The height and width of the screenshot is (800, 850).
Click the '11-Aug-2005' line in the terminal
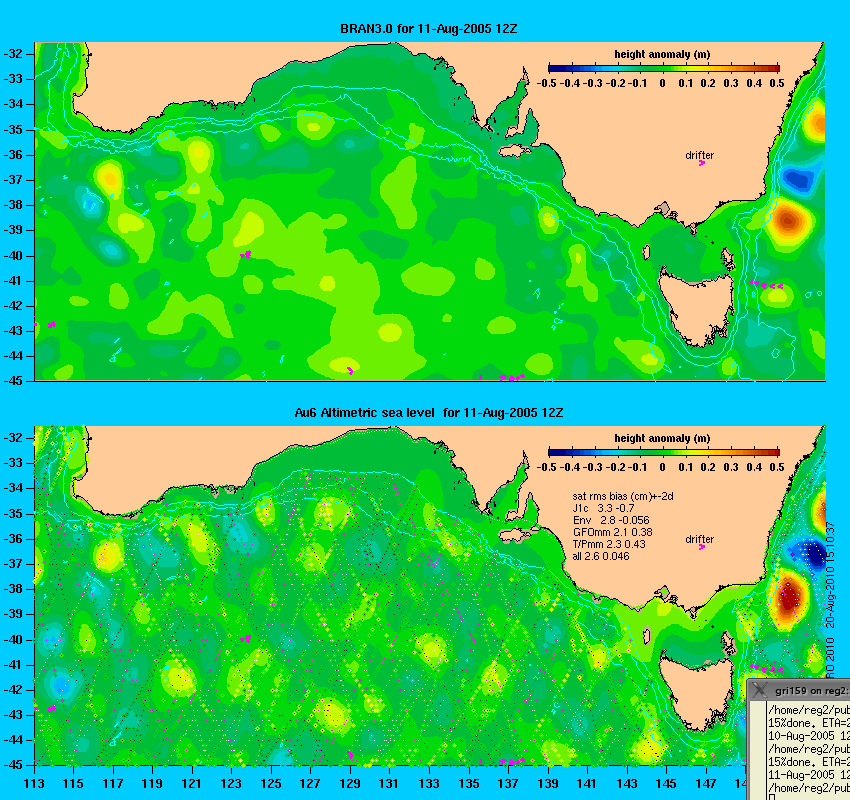pyautogui.click(x=809, y=775)
